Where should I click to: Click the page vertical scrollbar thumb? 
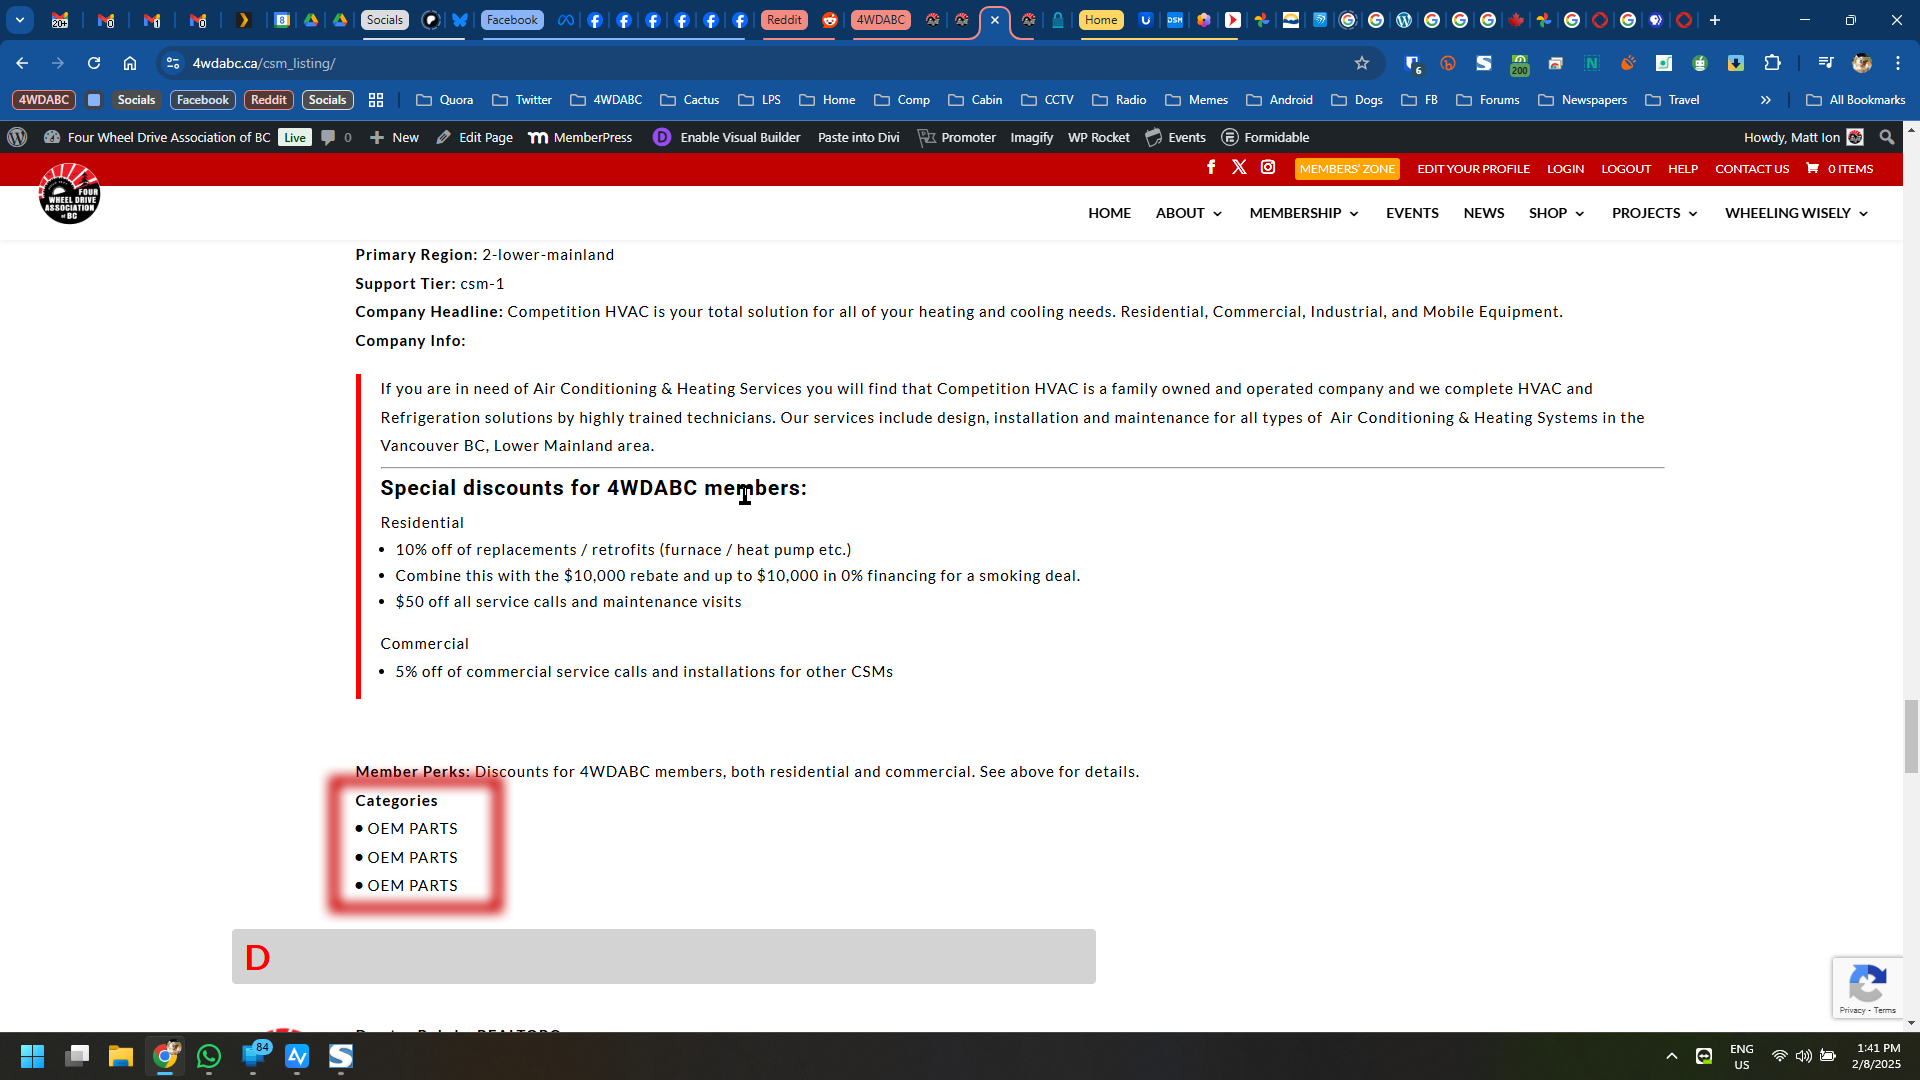point(1911,736)
